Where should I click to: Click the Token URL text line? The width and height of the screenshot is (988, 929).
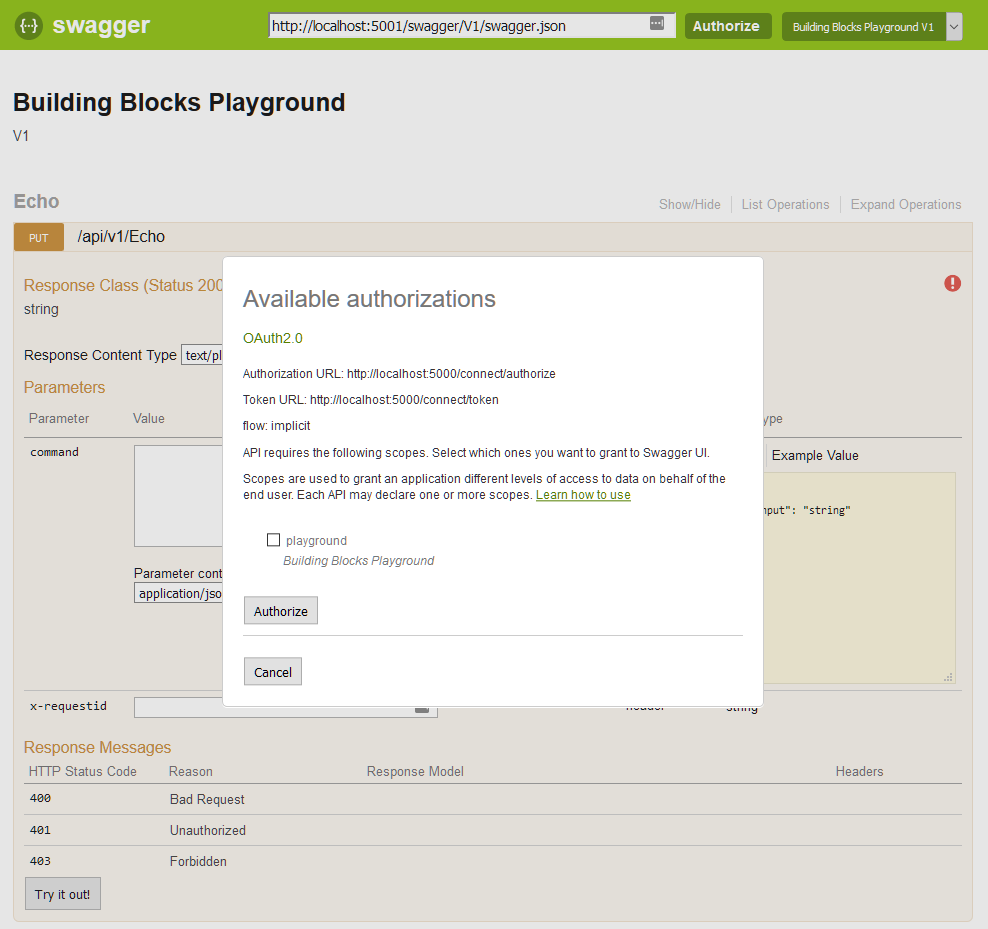(x=370, y=400)
